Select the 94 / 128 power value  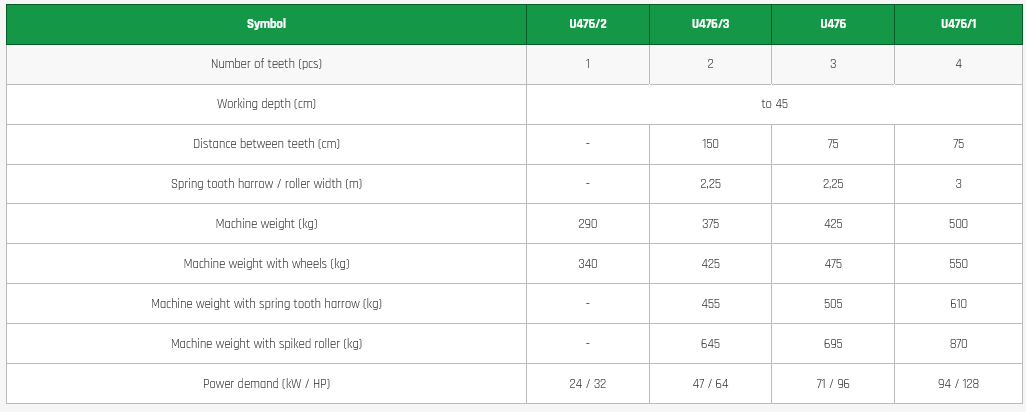pyautogui.click(x=958, y=384)
